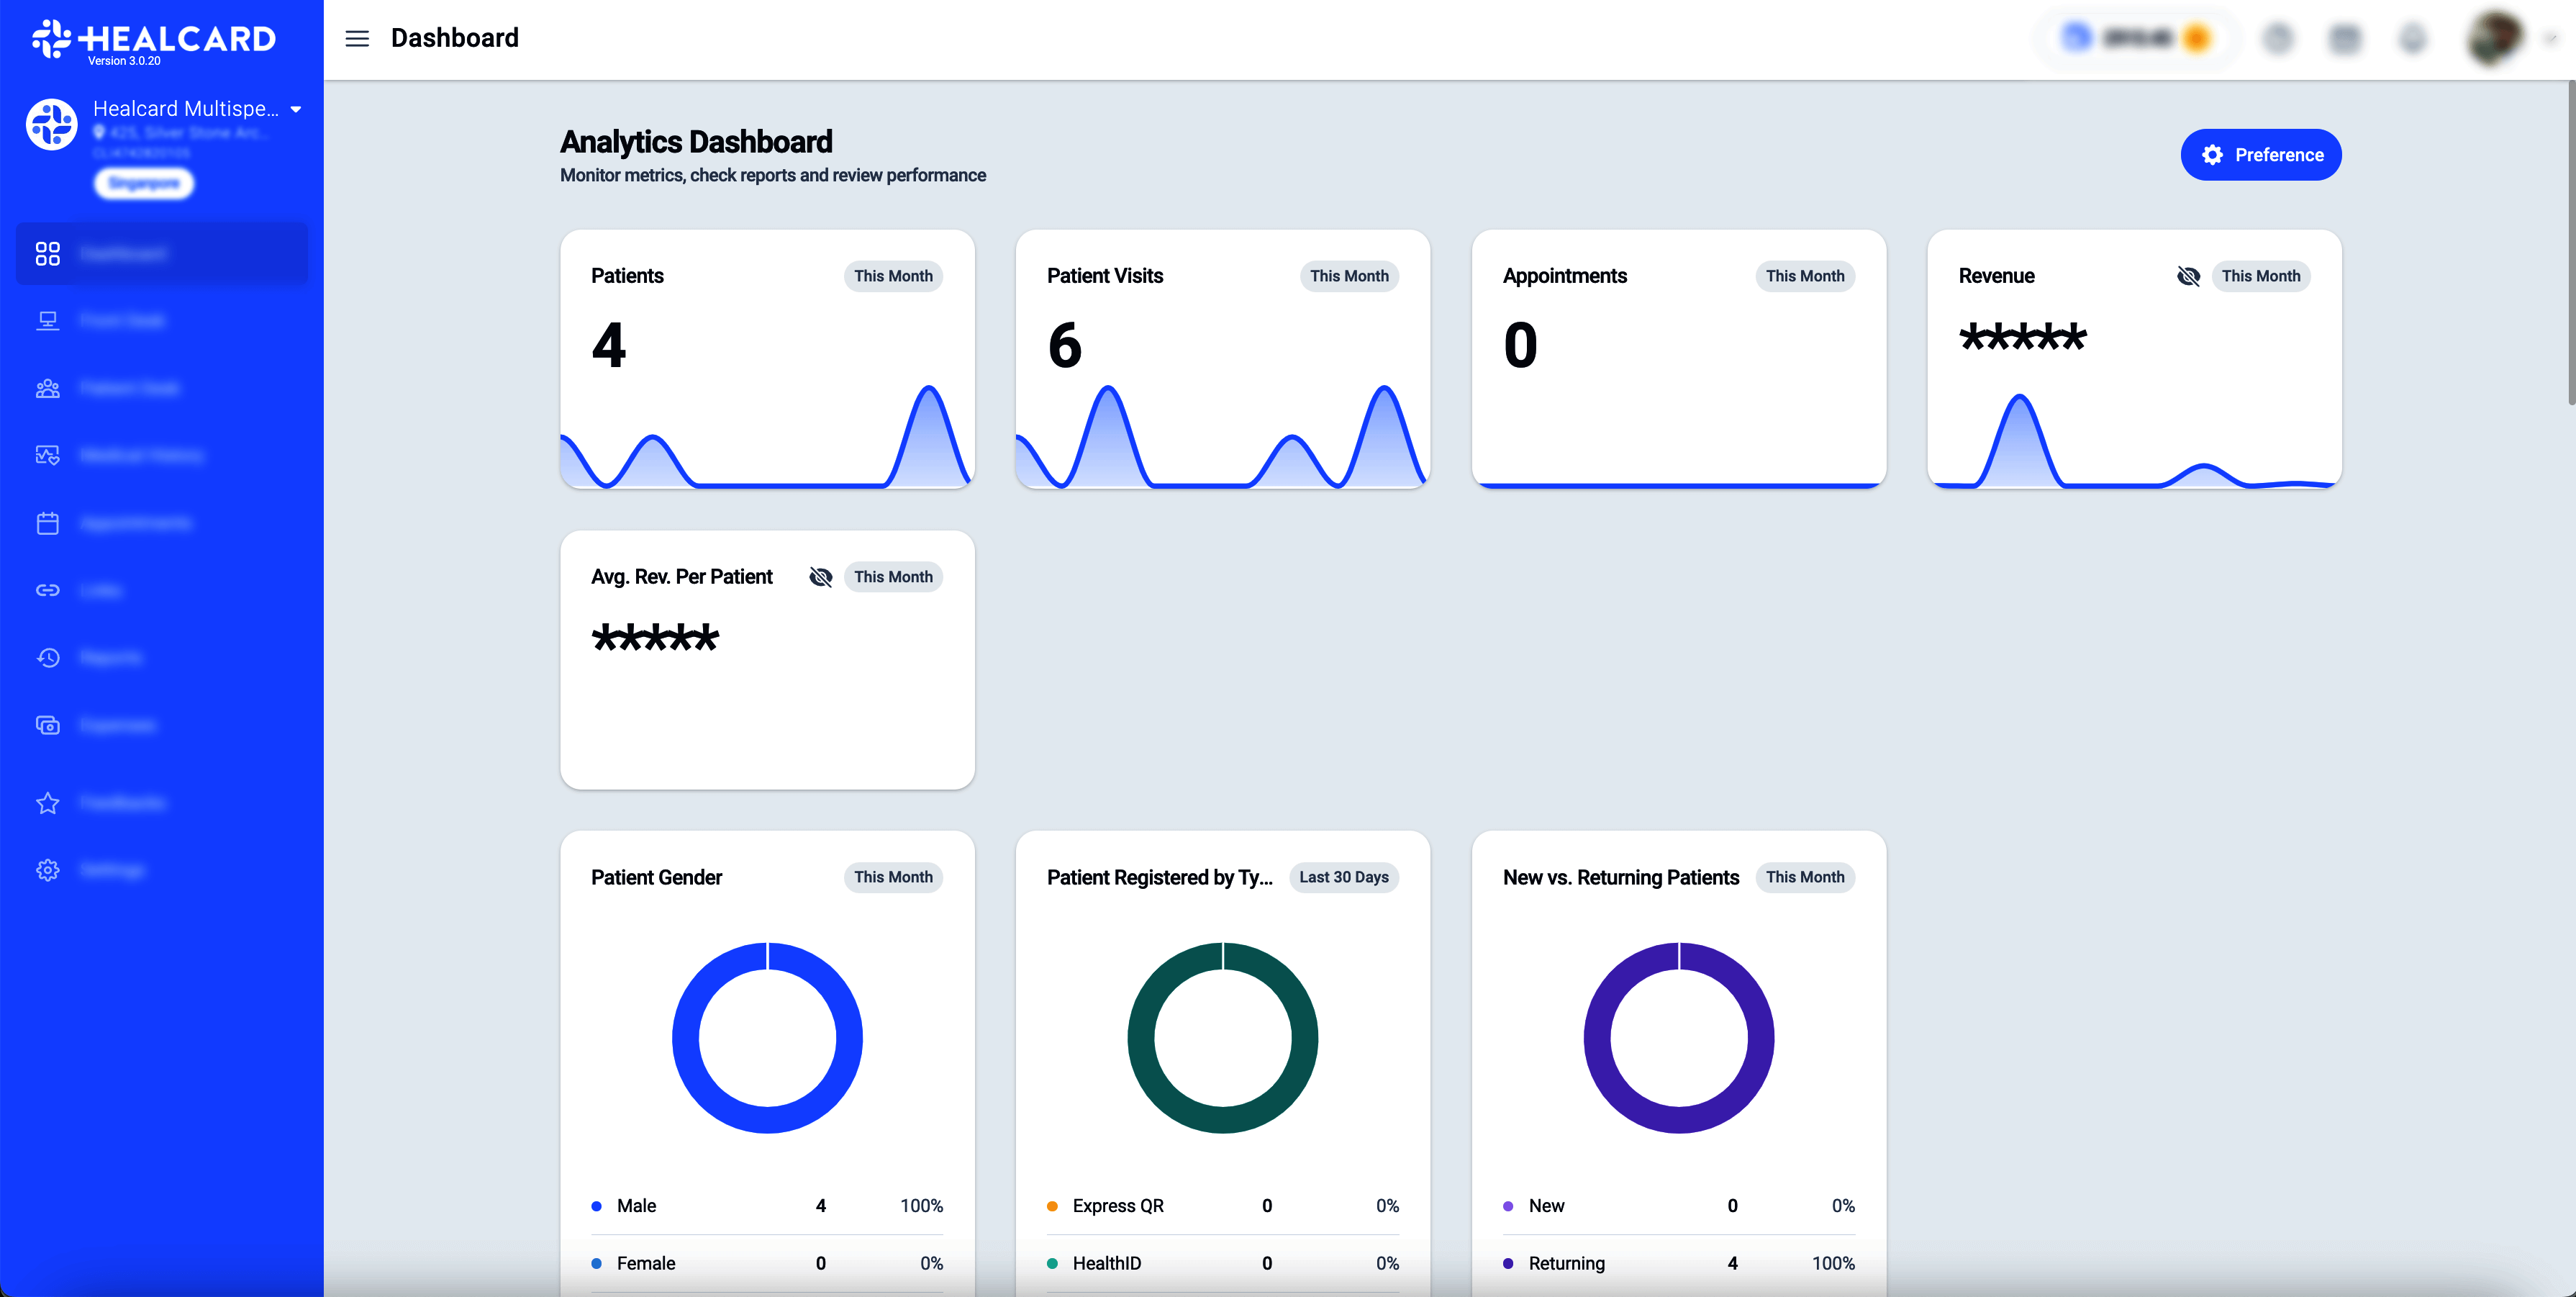Open the monitor/front desk sidebar icon
This screenshot has height=1297, width=2576.
tap(47, 320)
